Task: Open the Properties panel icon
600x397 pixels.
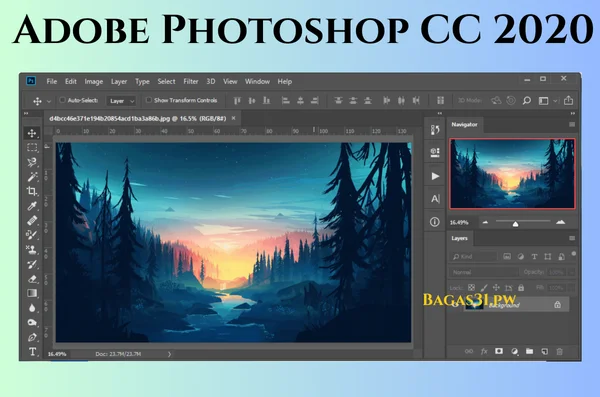Action: (x=435, y=152)
